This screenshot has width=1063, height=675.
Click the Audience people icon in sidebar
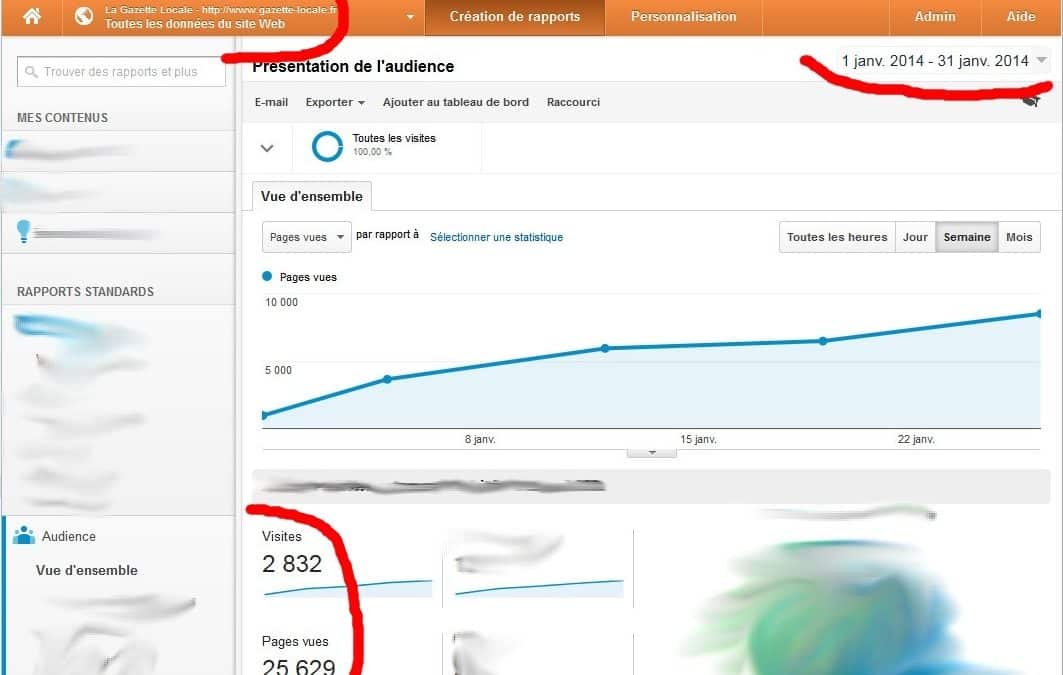point(24,535)
